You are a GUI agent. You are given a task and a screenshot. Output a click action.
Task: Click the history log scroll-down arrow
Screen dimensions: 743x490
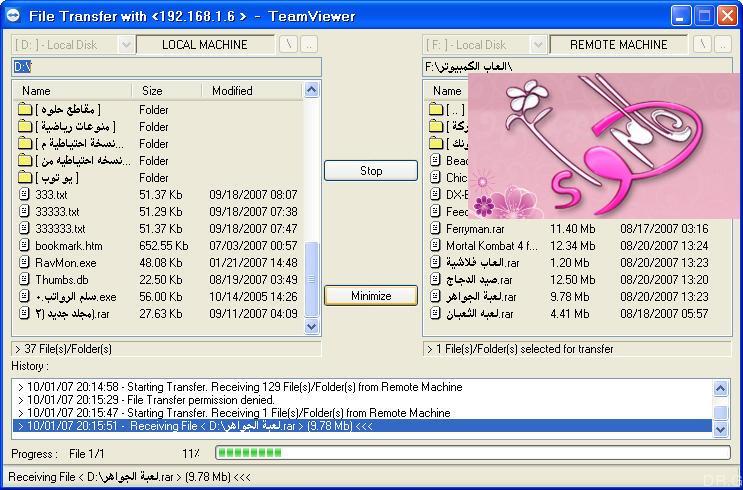pos(720,429)
